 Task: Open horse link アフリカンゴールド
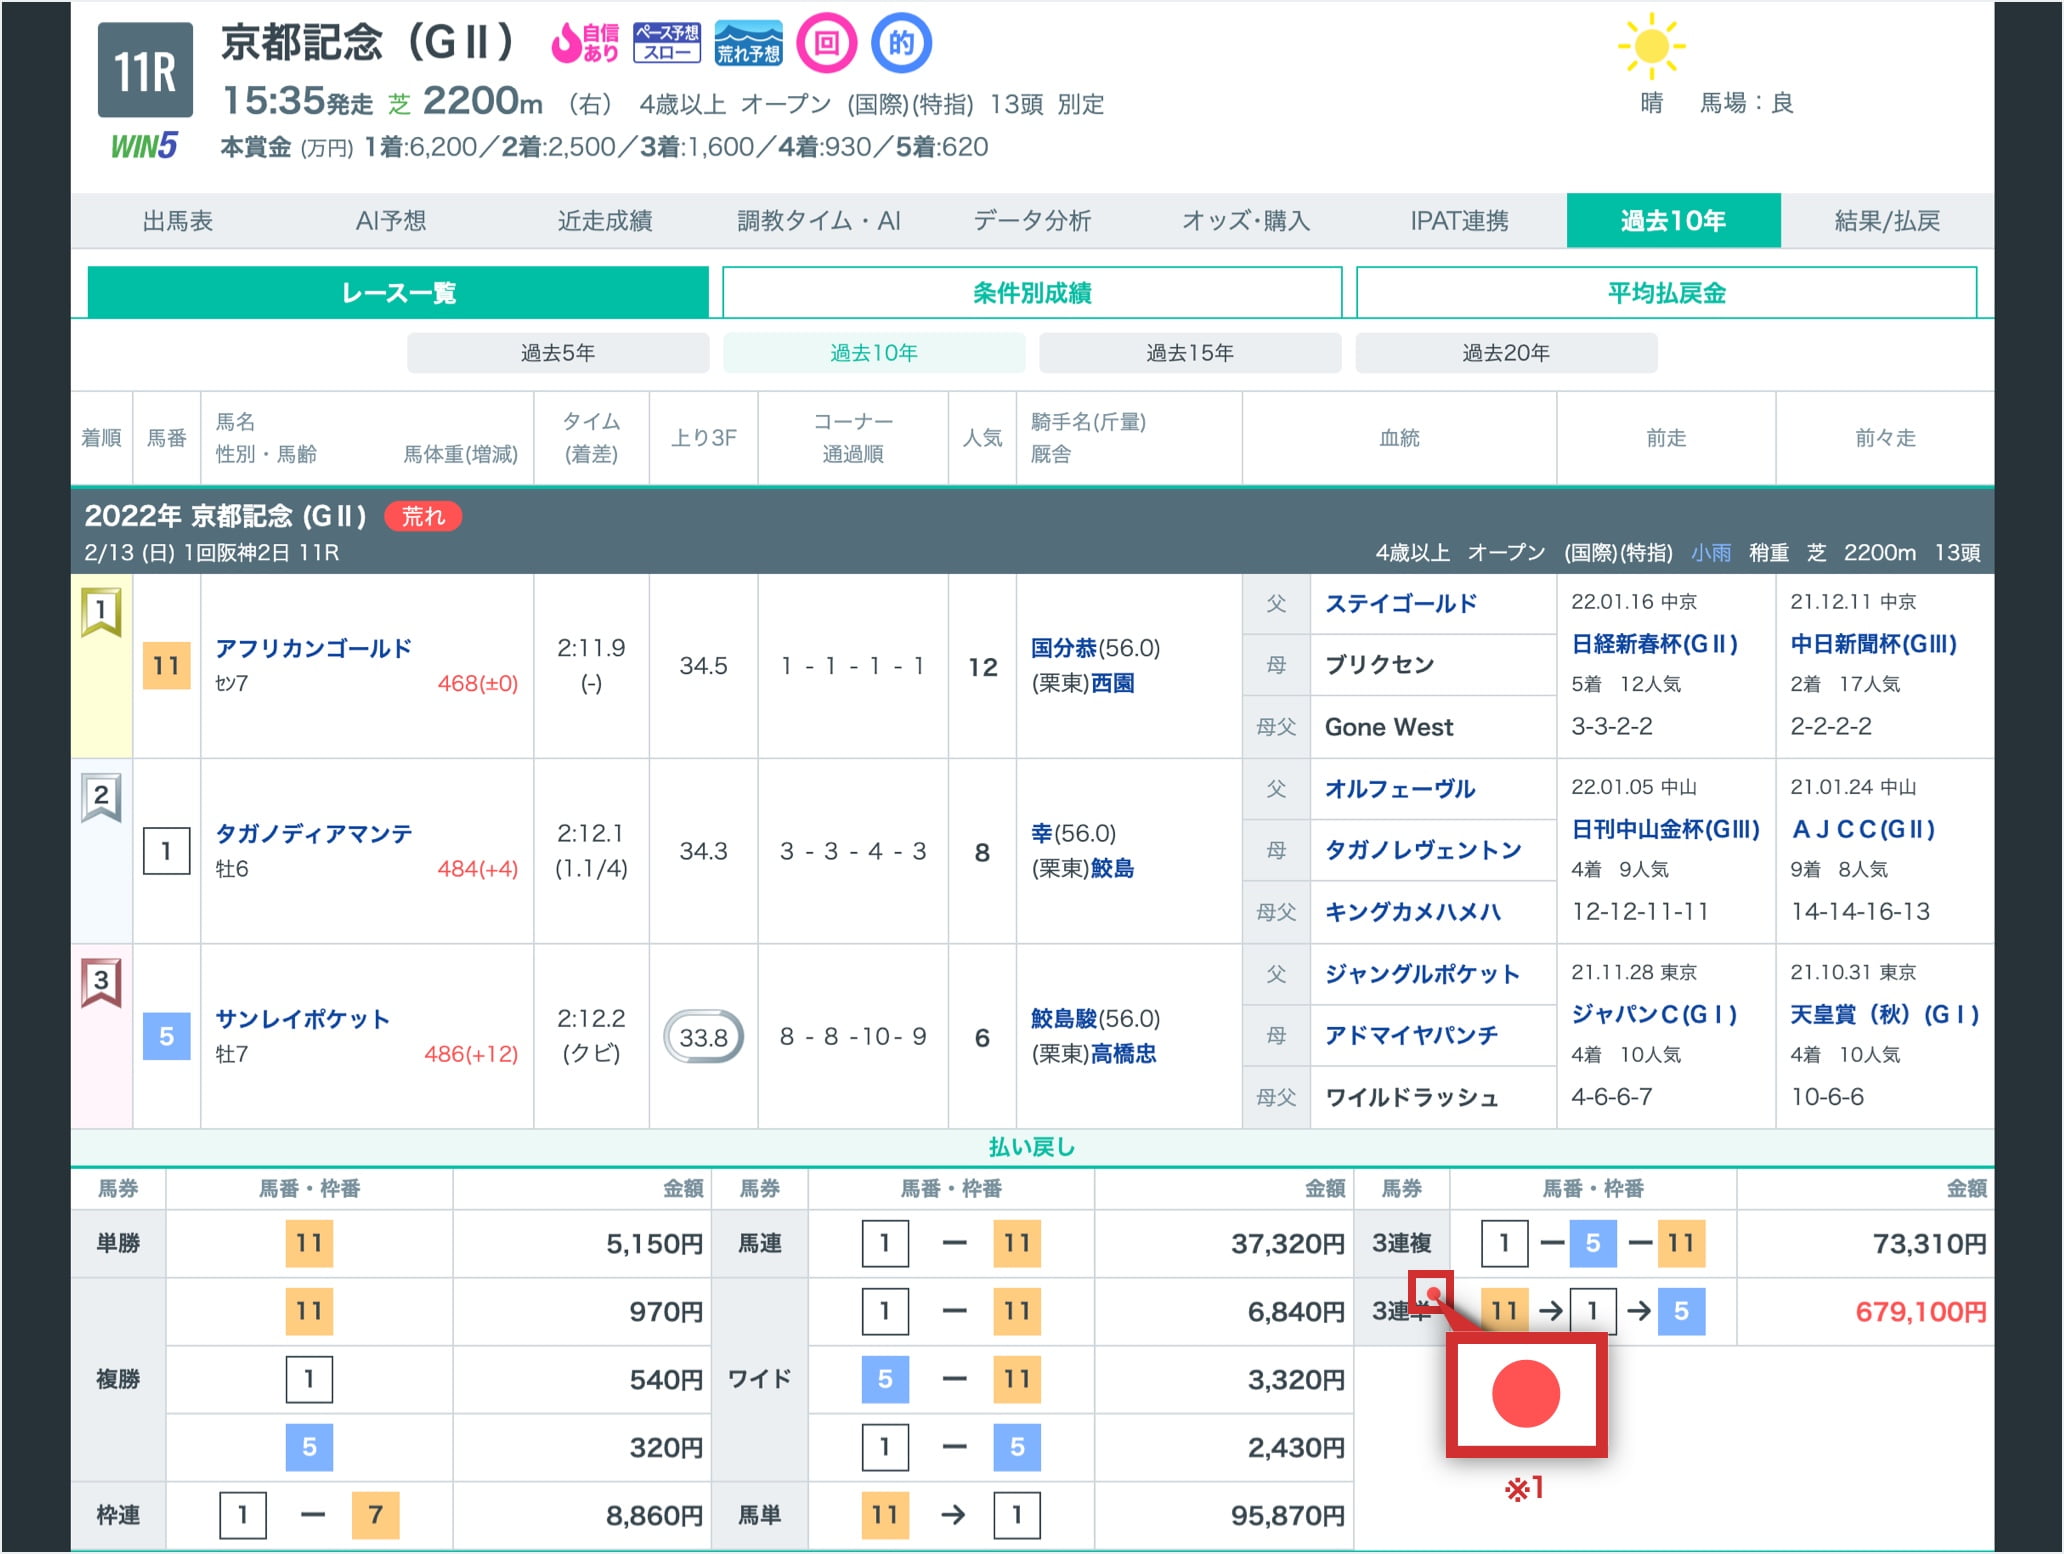point(313,648)
